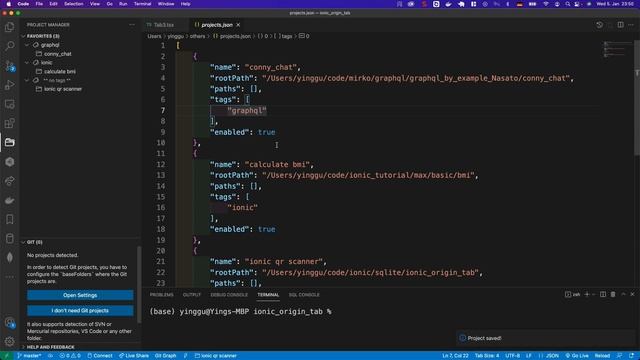
Task: Collapse the Git section
Action: click(x=23, y=242)
